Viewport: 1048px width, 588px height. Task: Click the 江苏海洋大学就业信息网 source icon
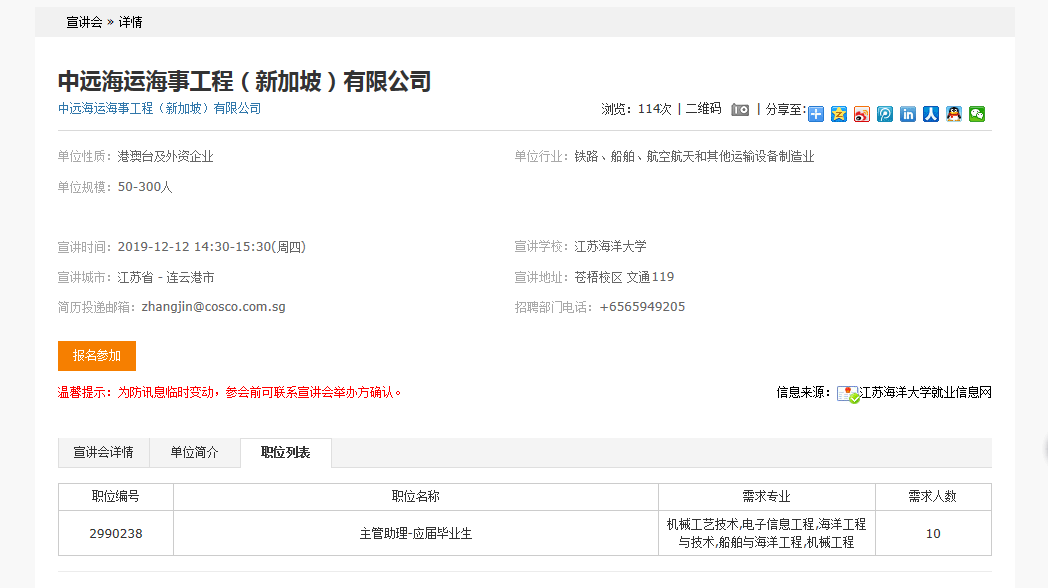848,394
